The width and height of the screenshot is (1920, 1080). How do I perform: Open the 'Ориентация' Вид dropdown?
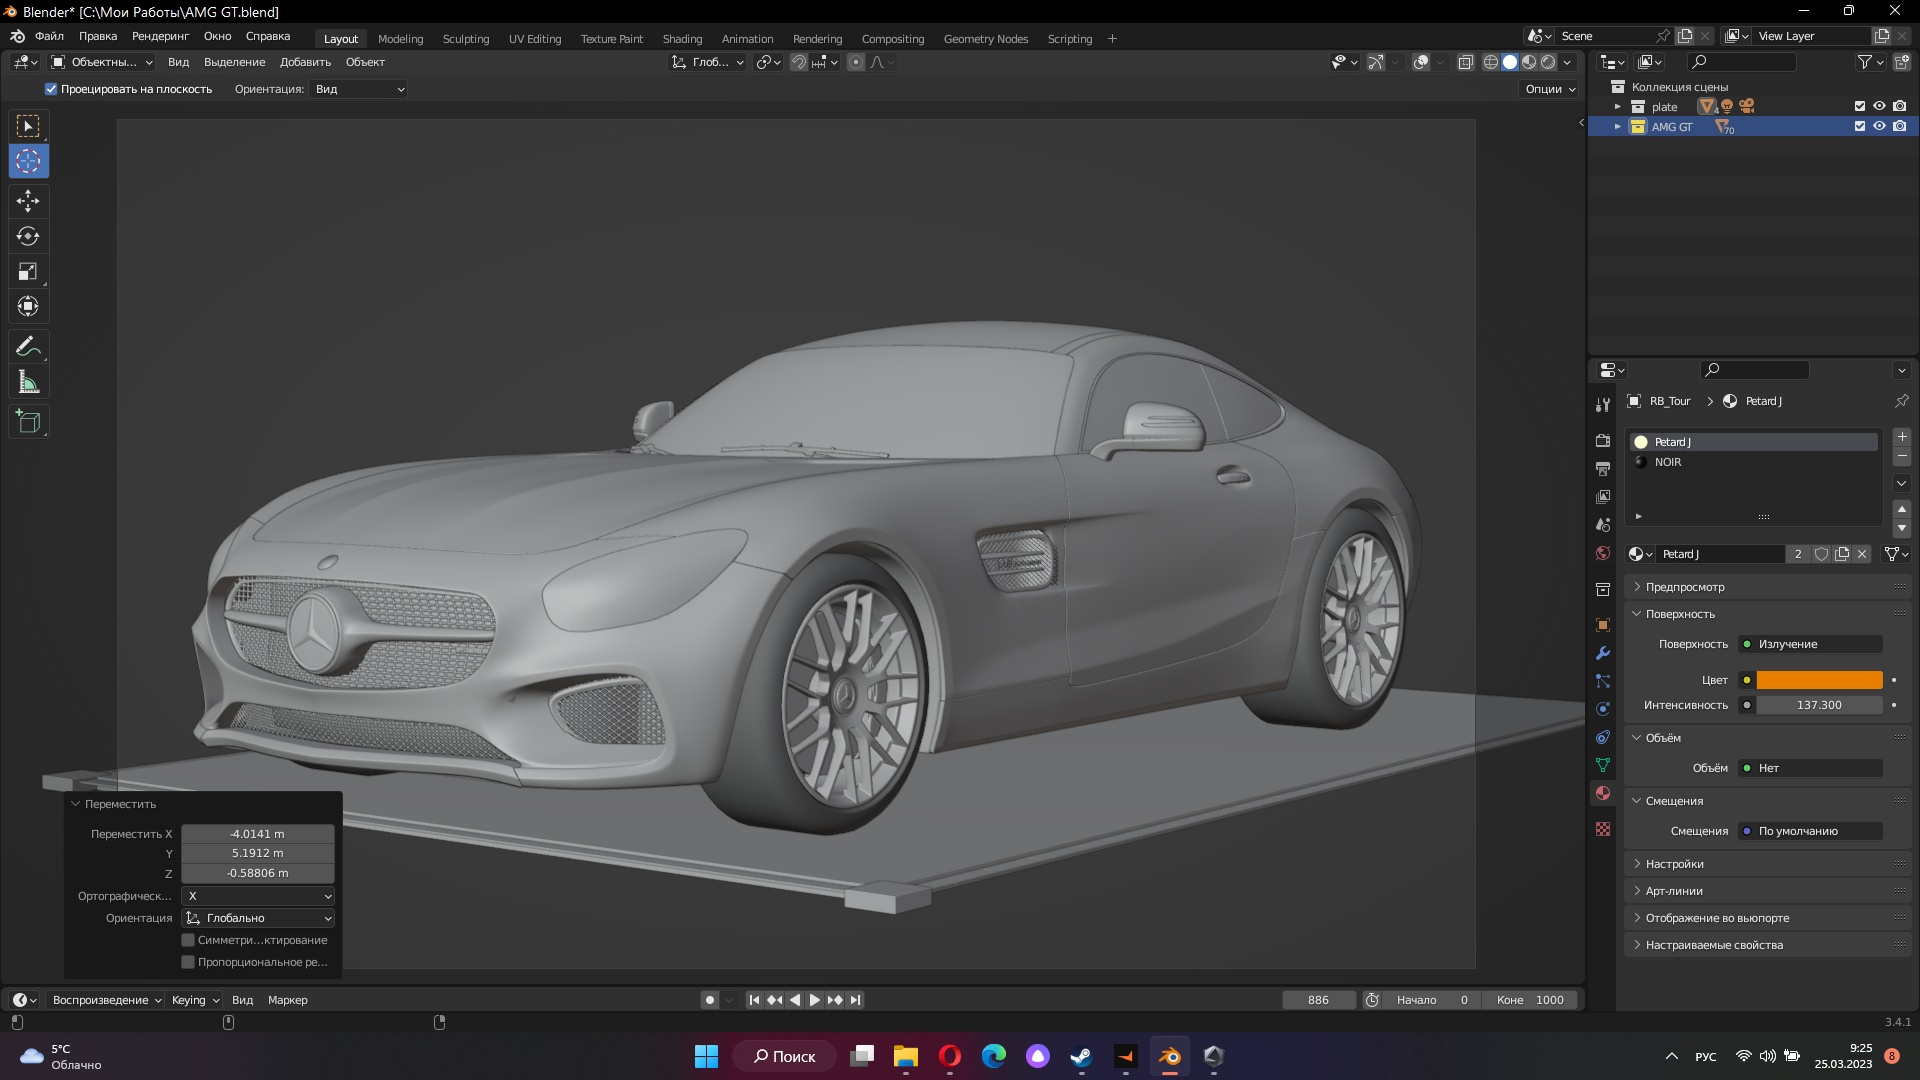tap(359, 89)
